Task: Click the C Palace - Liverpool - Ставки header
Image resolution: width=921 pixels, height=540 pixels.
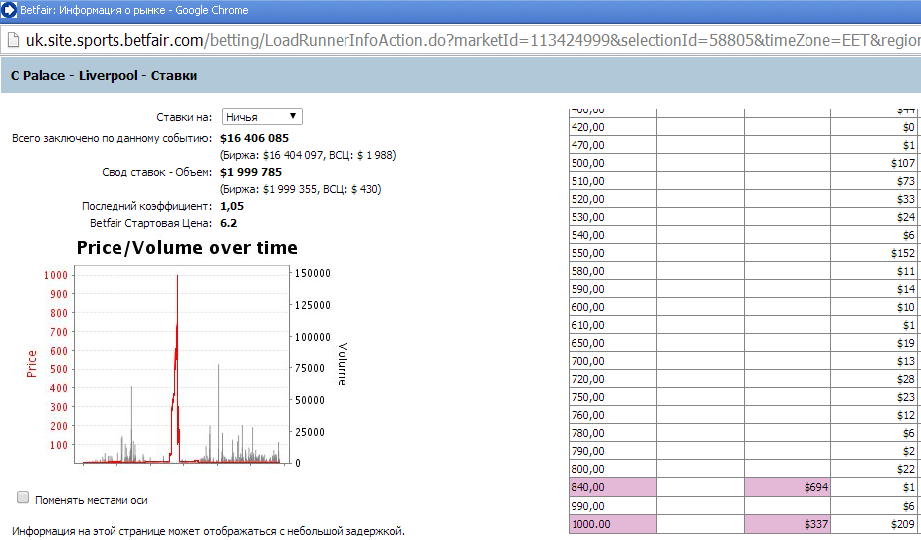Action: click(x=104, y=75)
